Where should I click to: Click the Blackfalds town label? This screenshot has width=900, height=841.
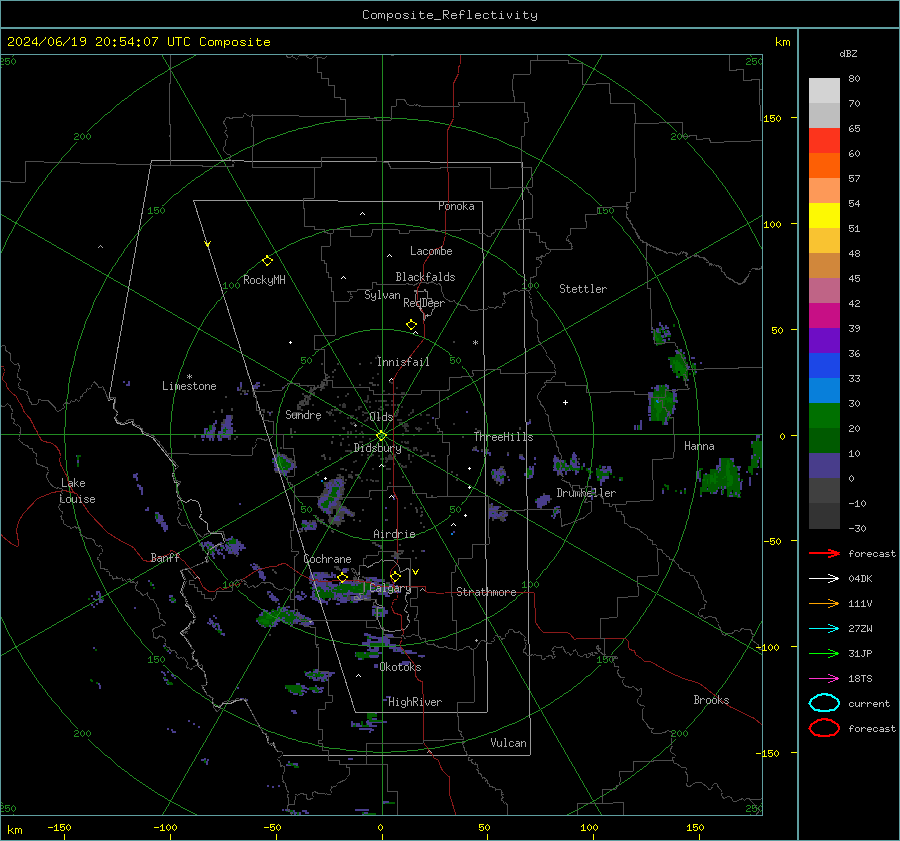click(425, 277)
